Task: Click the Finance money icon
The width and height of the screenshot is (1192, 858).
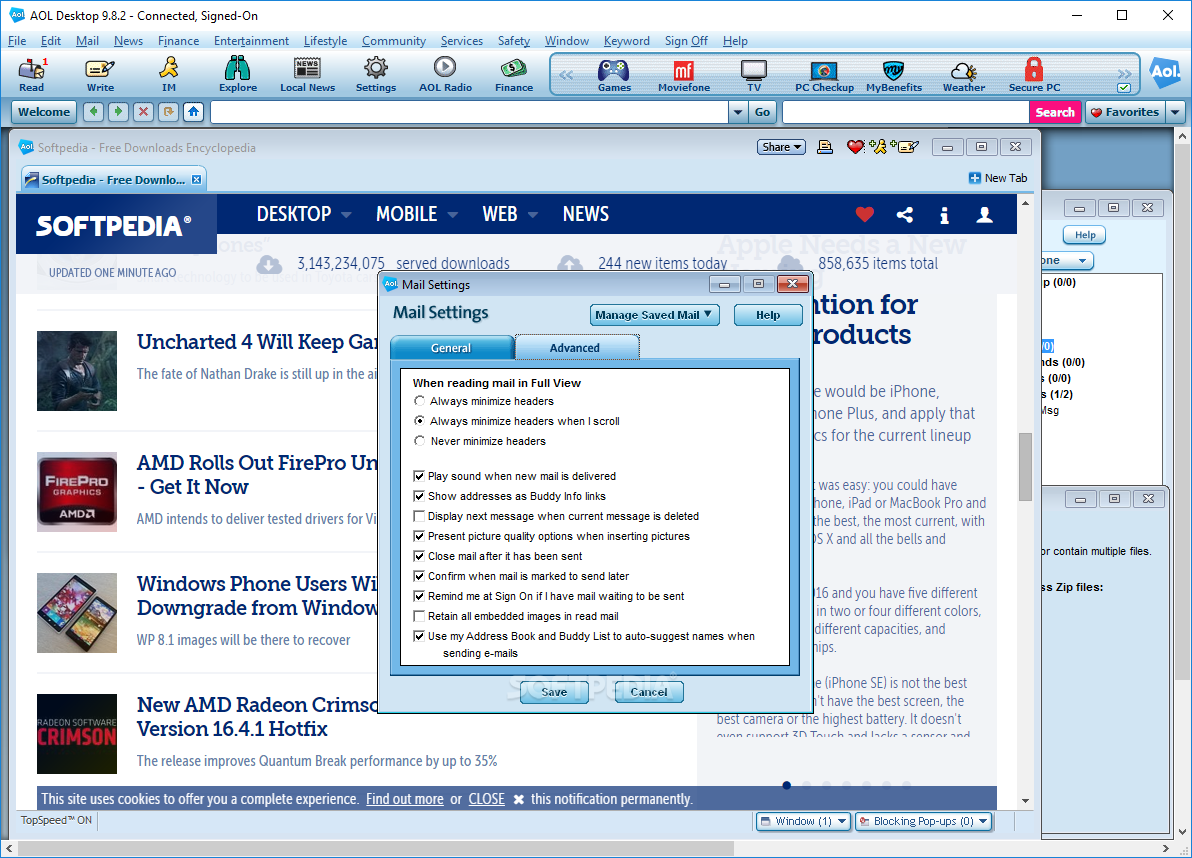Action: (x=514, y=75)
